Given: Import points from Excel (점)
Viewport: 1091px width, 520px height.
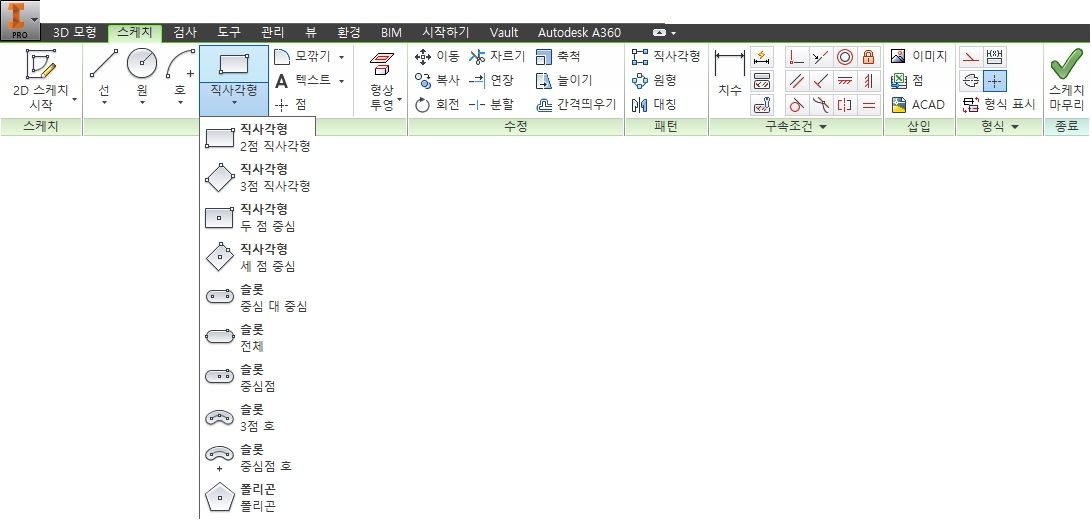Looking at the screenshot, I should point(907,81).
